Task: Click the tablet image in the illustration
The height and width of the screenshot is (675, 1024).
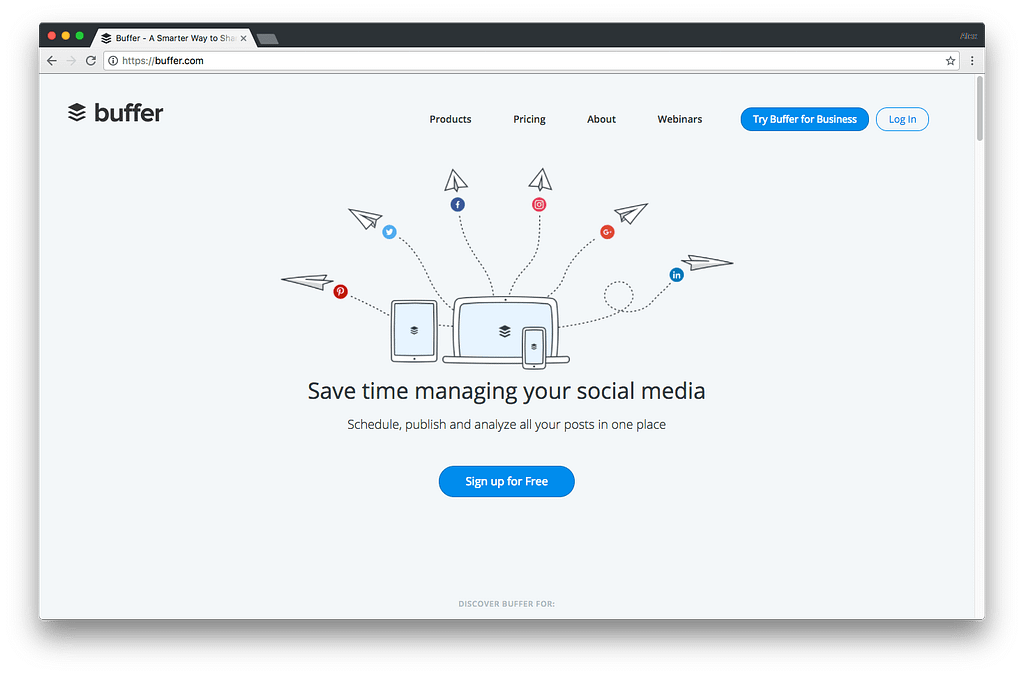Action: [x=414, y=331]
